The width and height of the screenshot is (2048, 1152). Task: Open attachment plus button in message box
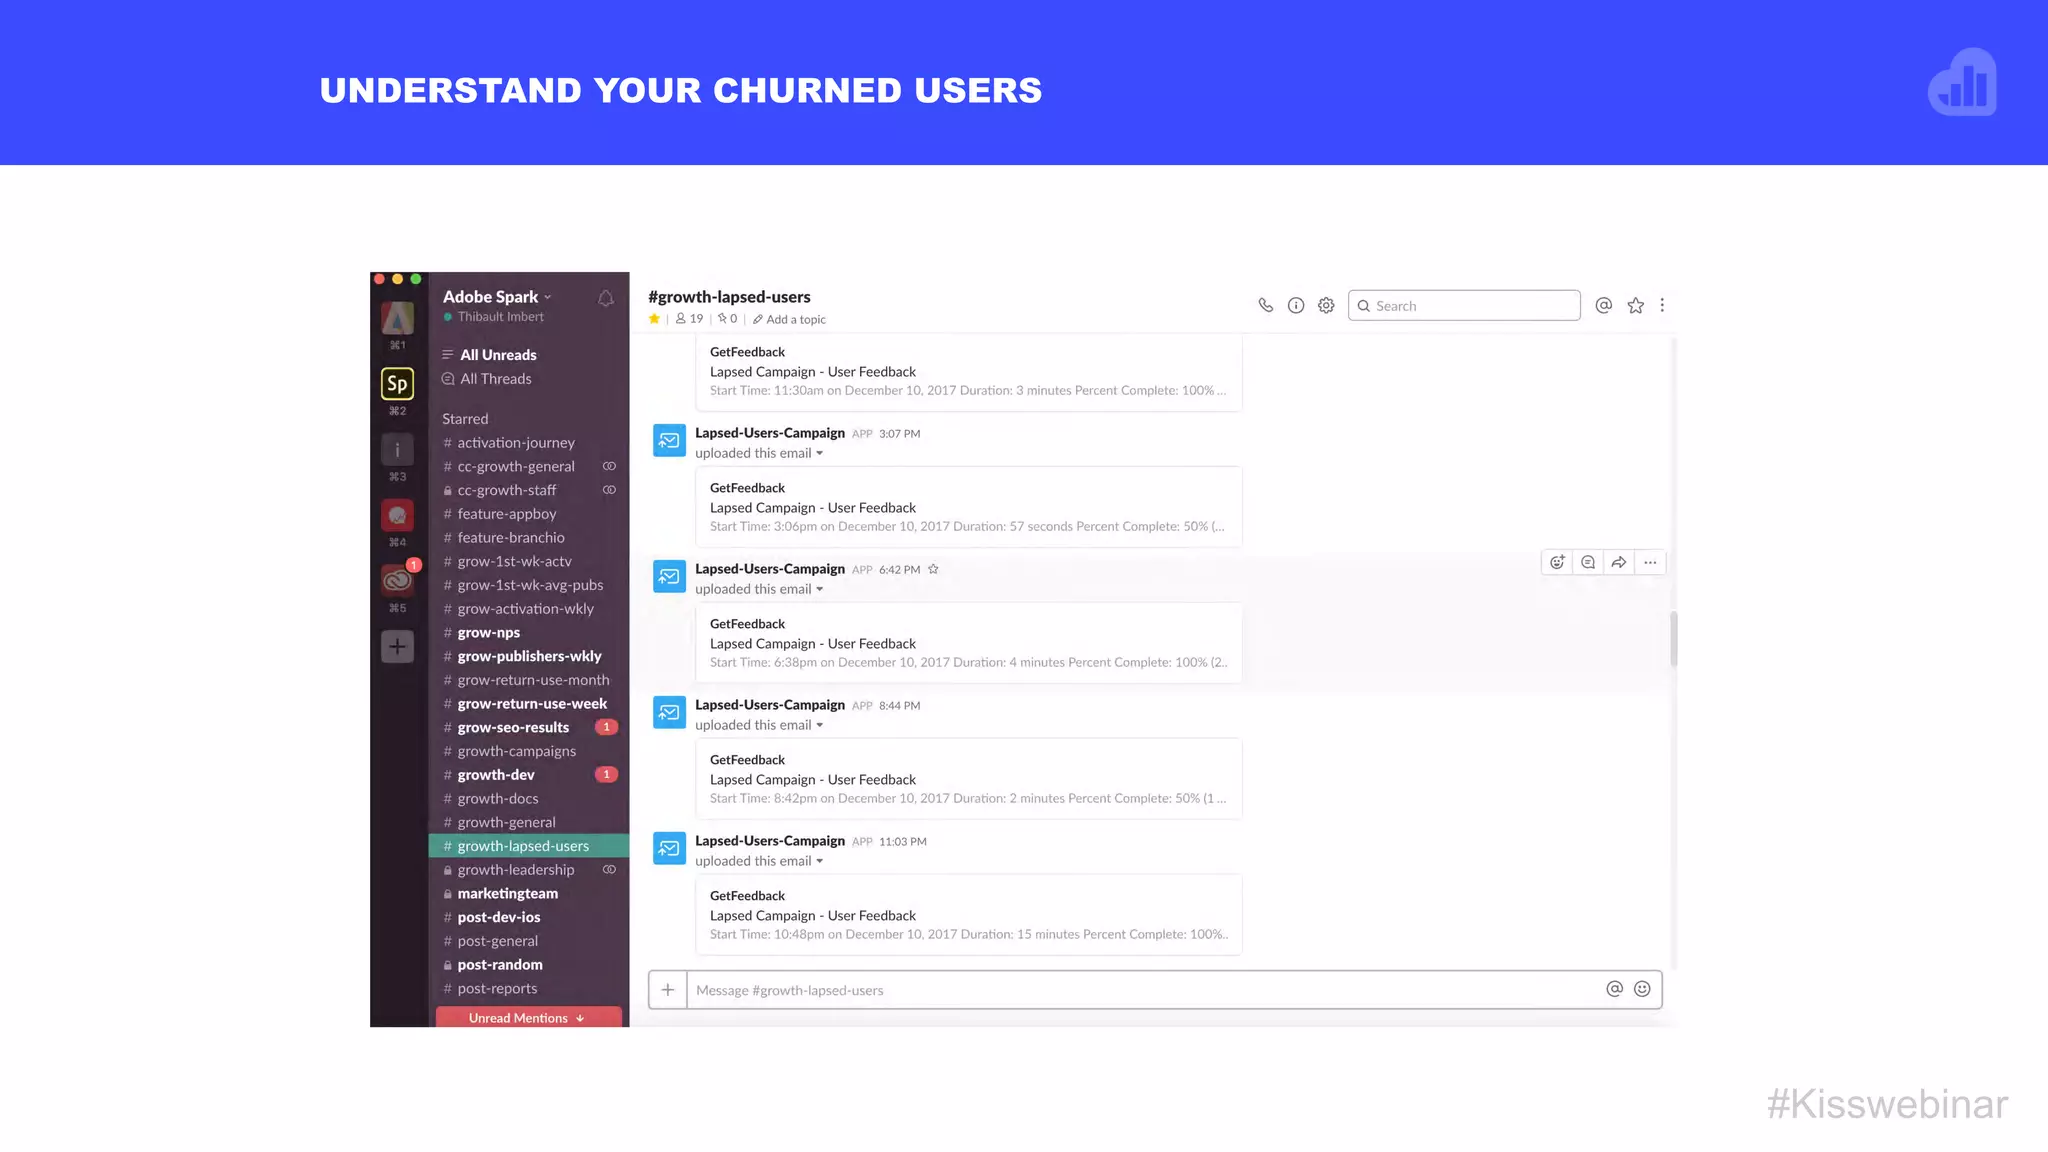668,990
